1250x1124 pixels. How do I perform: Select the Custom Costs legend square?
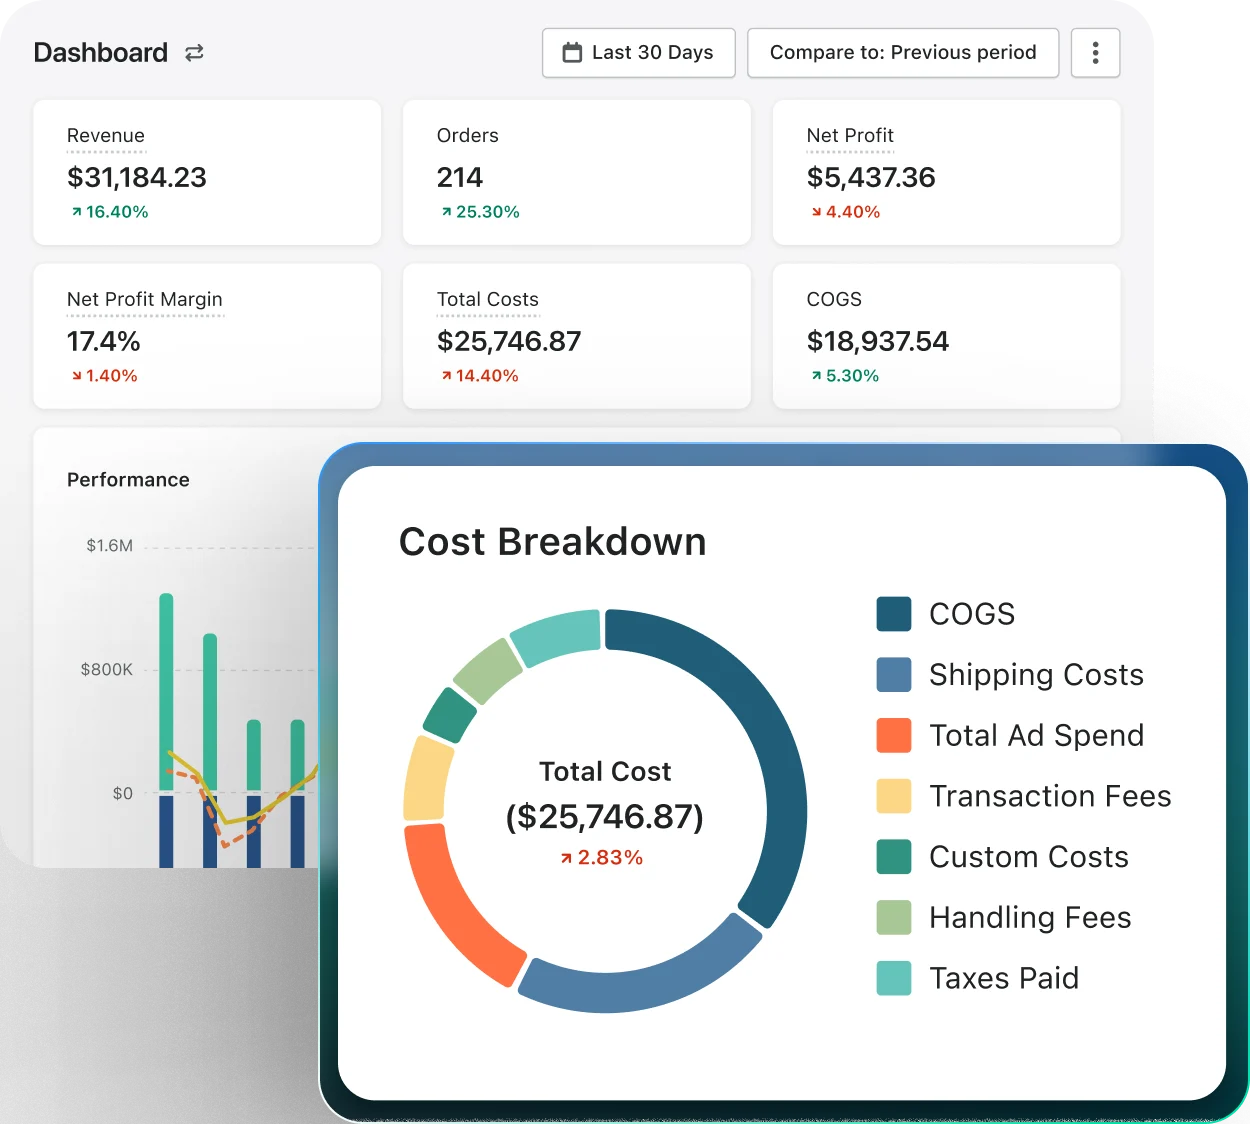tap(893, 857)
